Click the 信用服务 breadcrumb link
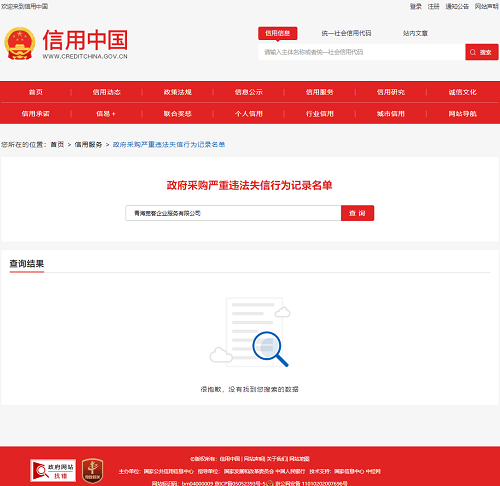 coord(88,144)
